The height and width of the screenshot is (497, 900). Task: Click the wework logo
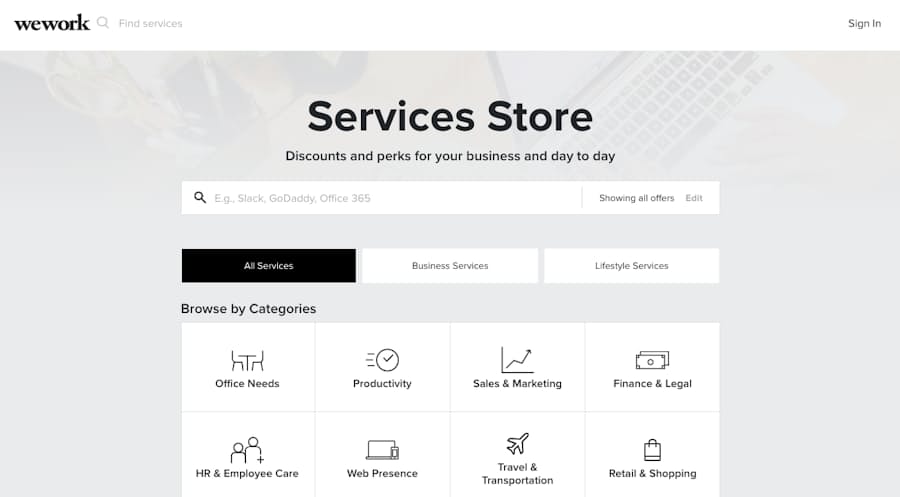click(x=52, y=23)
